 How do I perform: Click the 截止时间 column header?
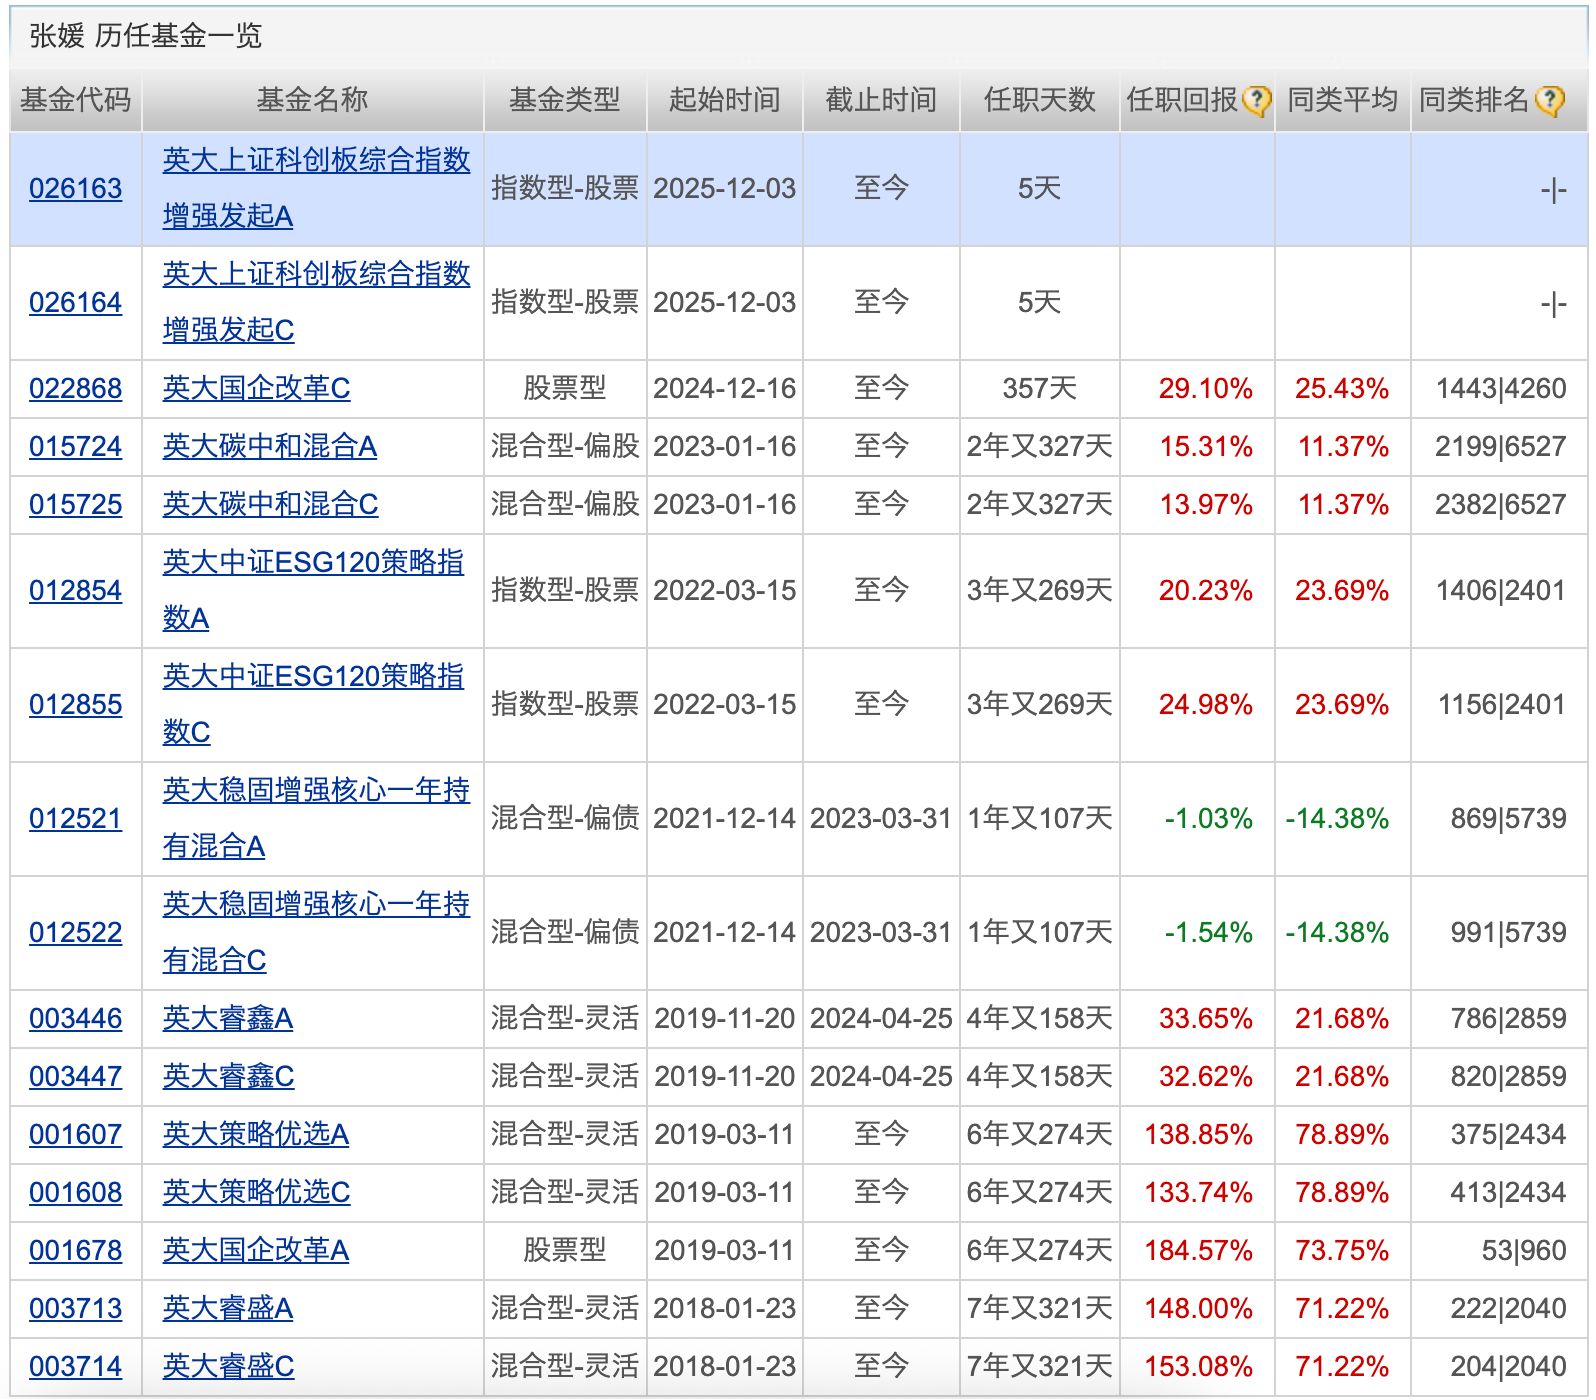coord(881,100)
